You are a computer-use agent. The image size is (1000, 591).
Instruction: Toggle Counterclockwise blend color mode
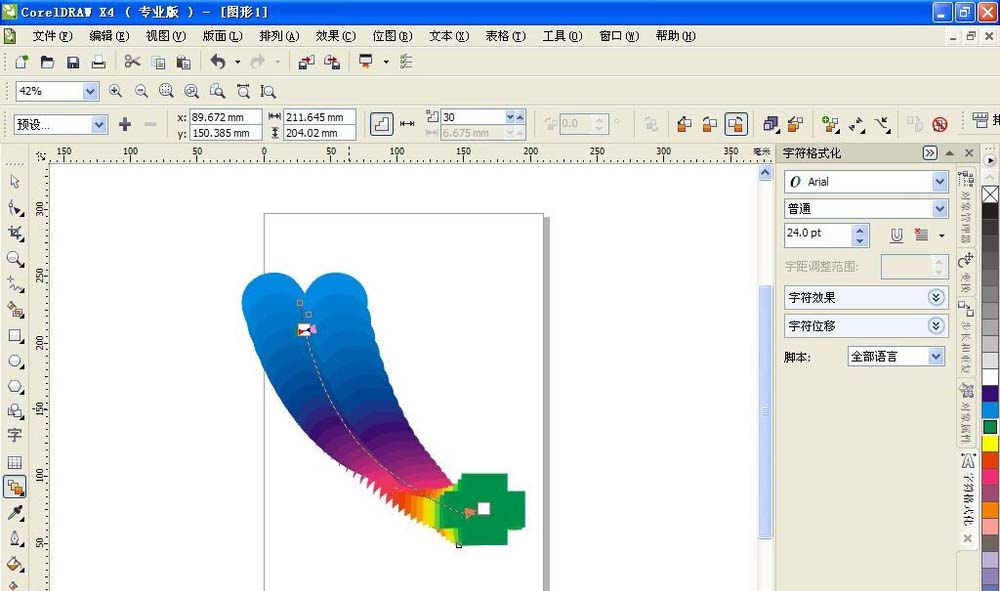(x=735, y=124)
